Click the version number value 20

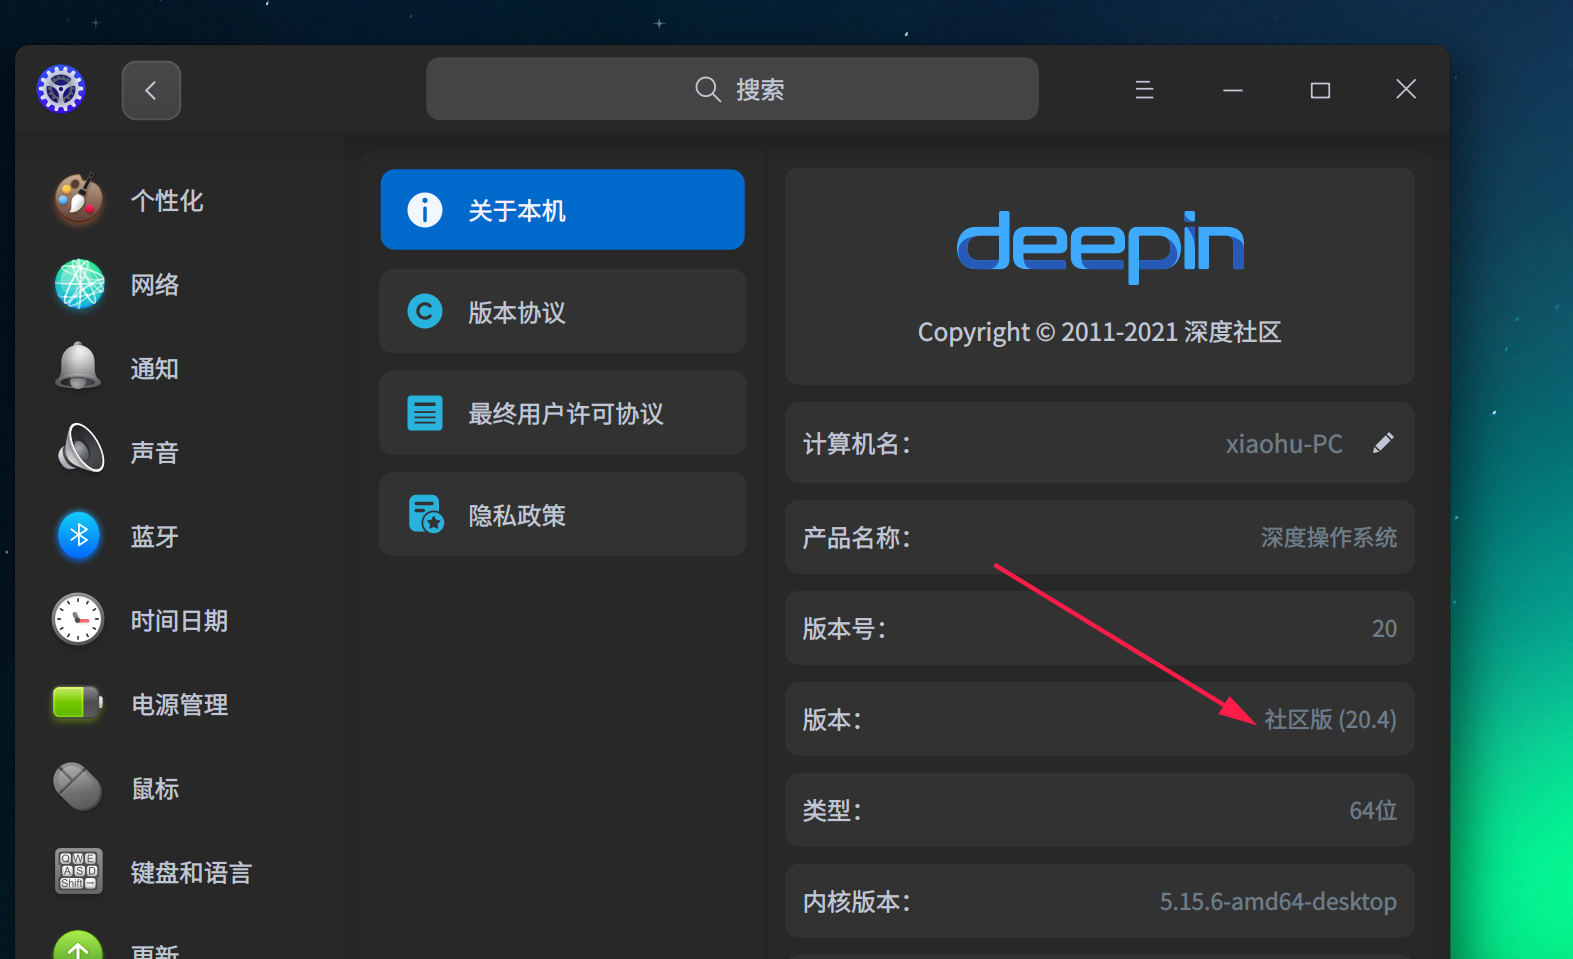[1384, 628]
